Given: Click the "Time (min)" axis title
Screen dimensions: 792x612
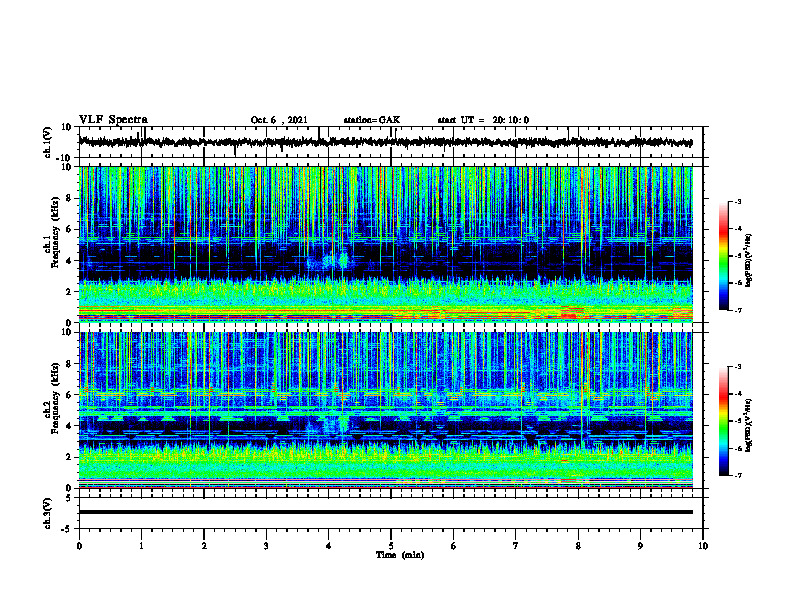Looking at the screenshot, I should coord(400,555).
